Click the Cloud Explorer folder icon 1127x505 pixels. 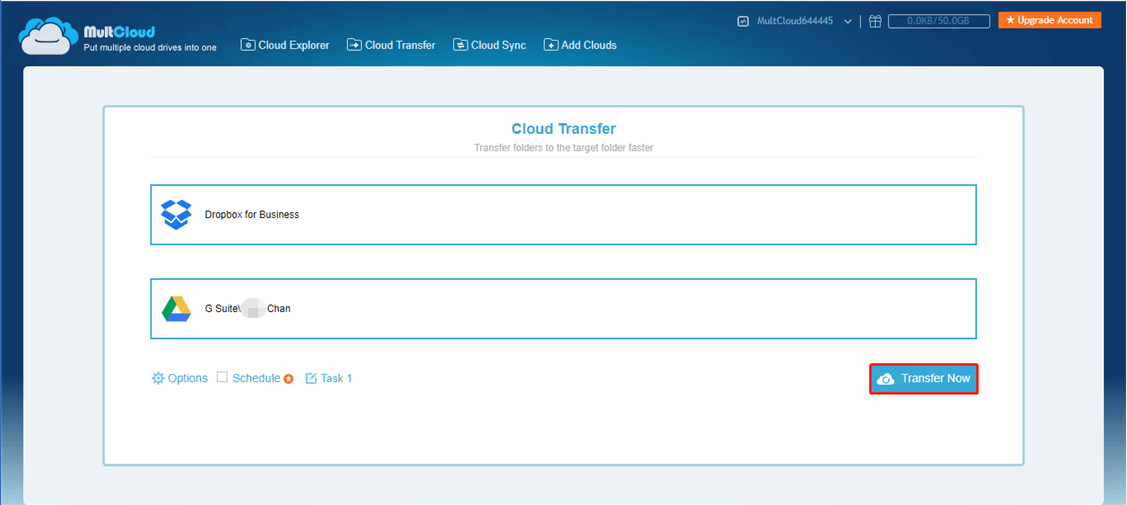click(248, 45)
